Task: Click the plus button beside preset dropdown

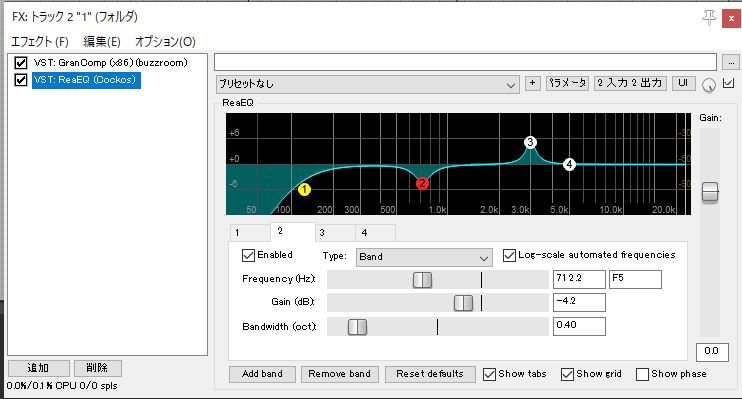Action: pyautogui.click(x=532, y=83)
